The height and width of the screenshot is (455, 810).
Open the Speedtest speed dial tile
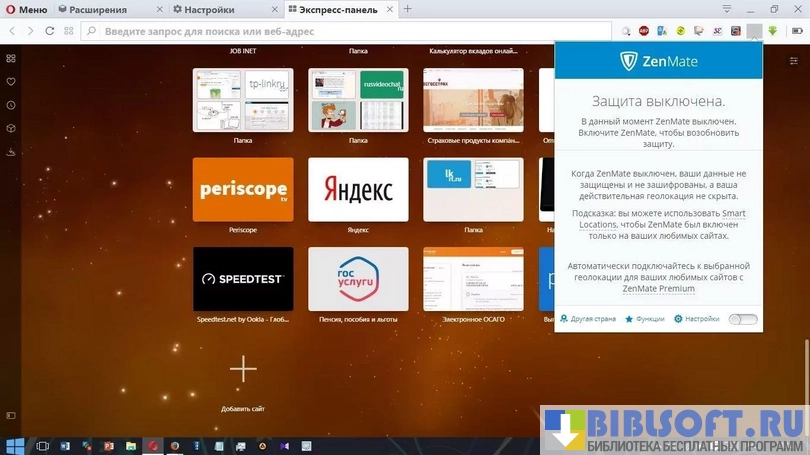point(243,279)
